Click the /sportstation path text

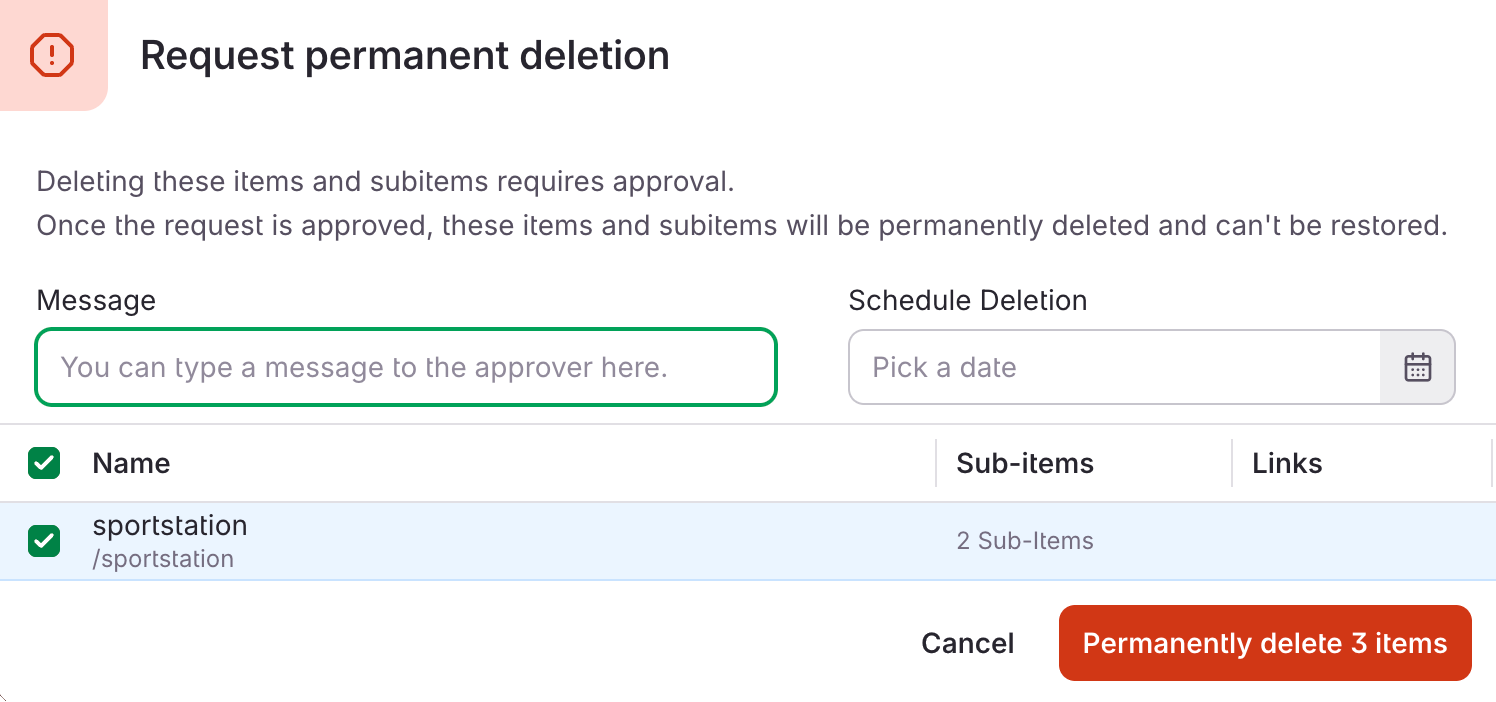(x=163, y=559)
